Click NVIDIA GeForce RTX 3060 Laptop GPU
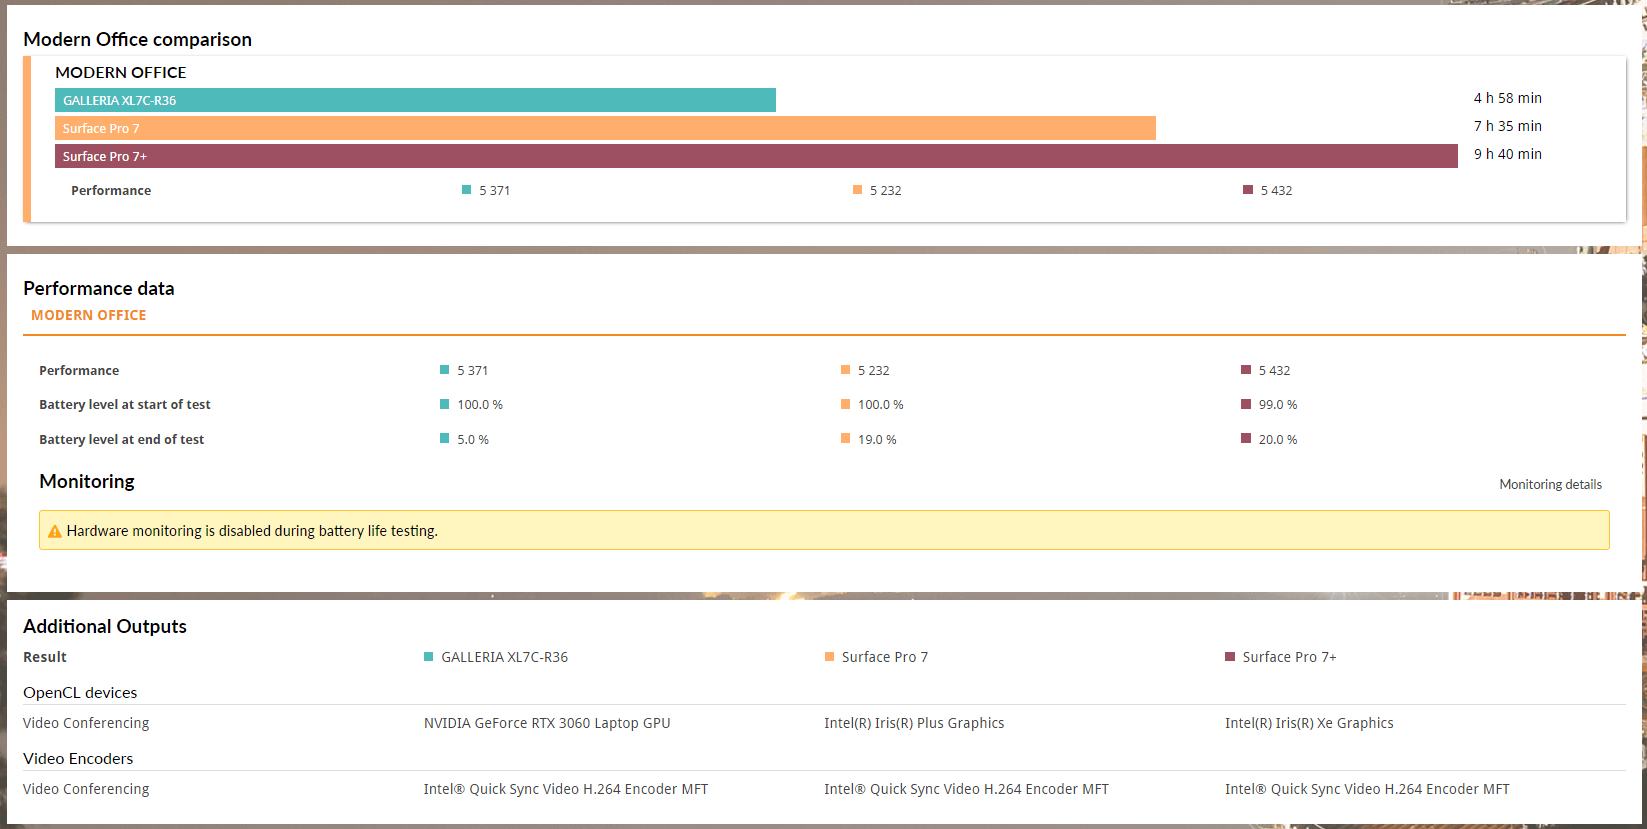The image size is (1647, 829). [x=547, y=723]
